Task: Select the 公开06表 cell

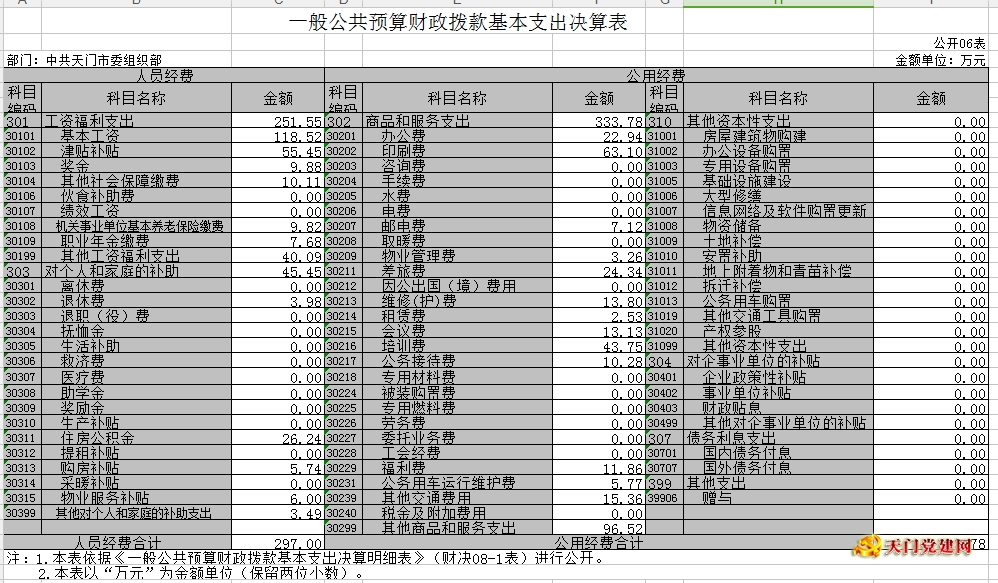Action: 959,43
